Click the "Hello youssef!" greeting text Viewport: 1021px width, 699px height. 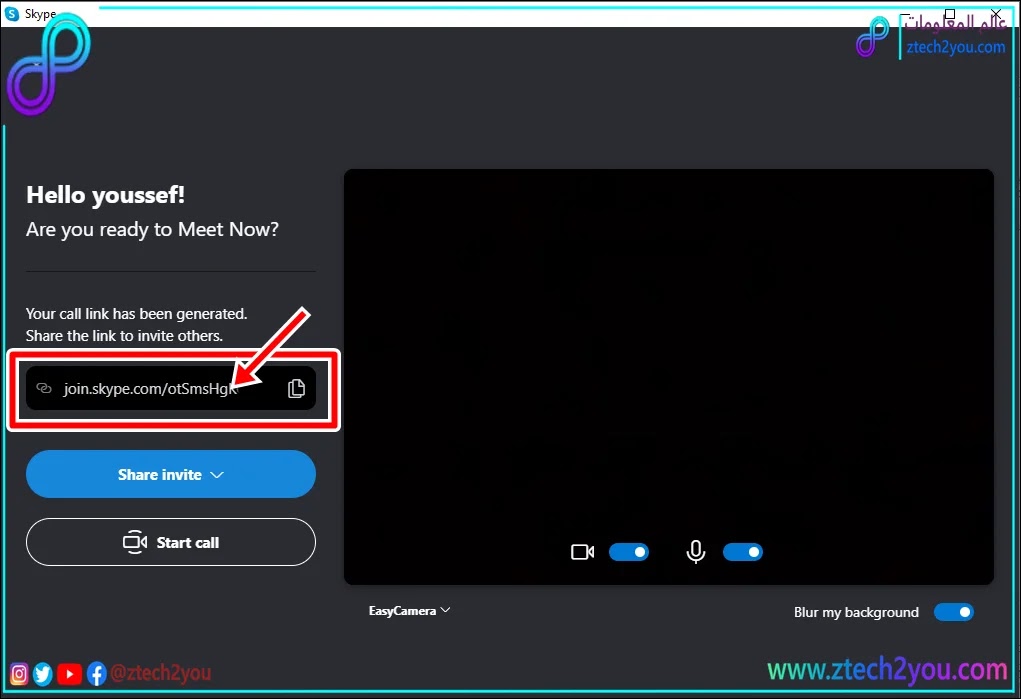click(x=105, y=195)
